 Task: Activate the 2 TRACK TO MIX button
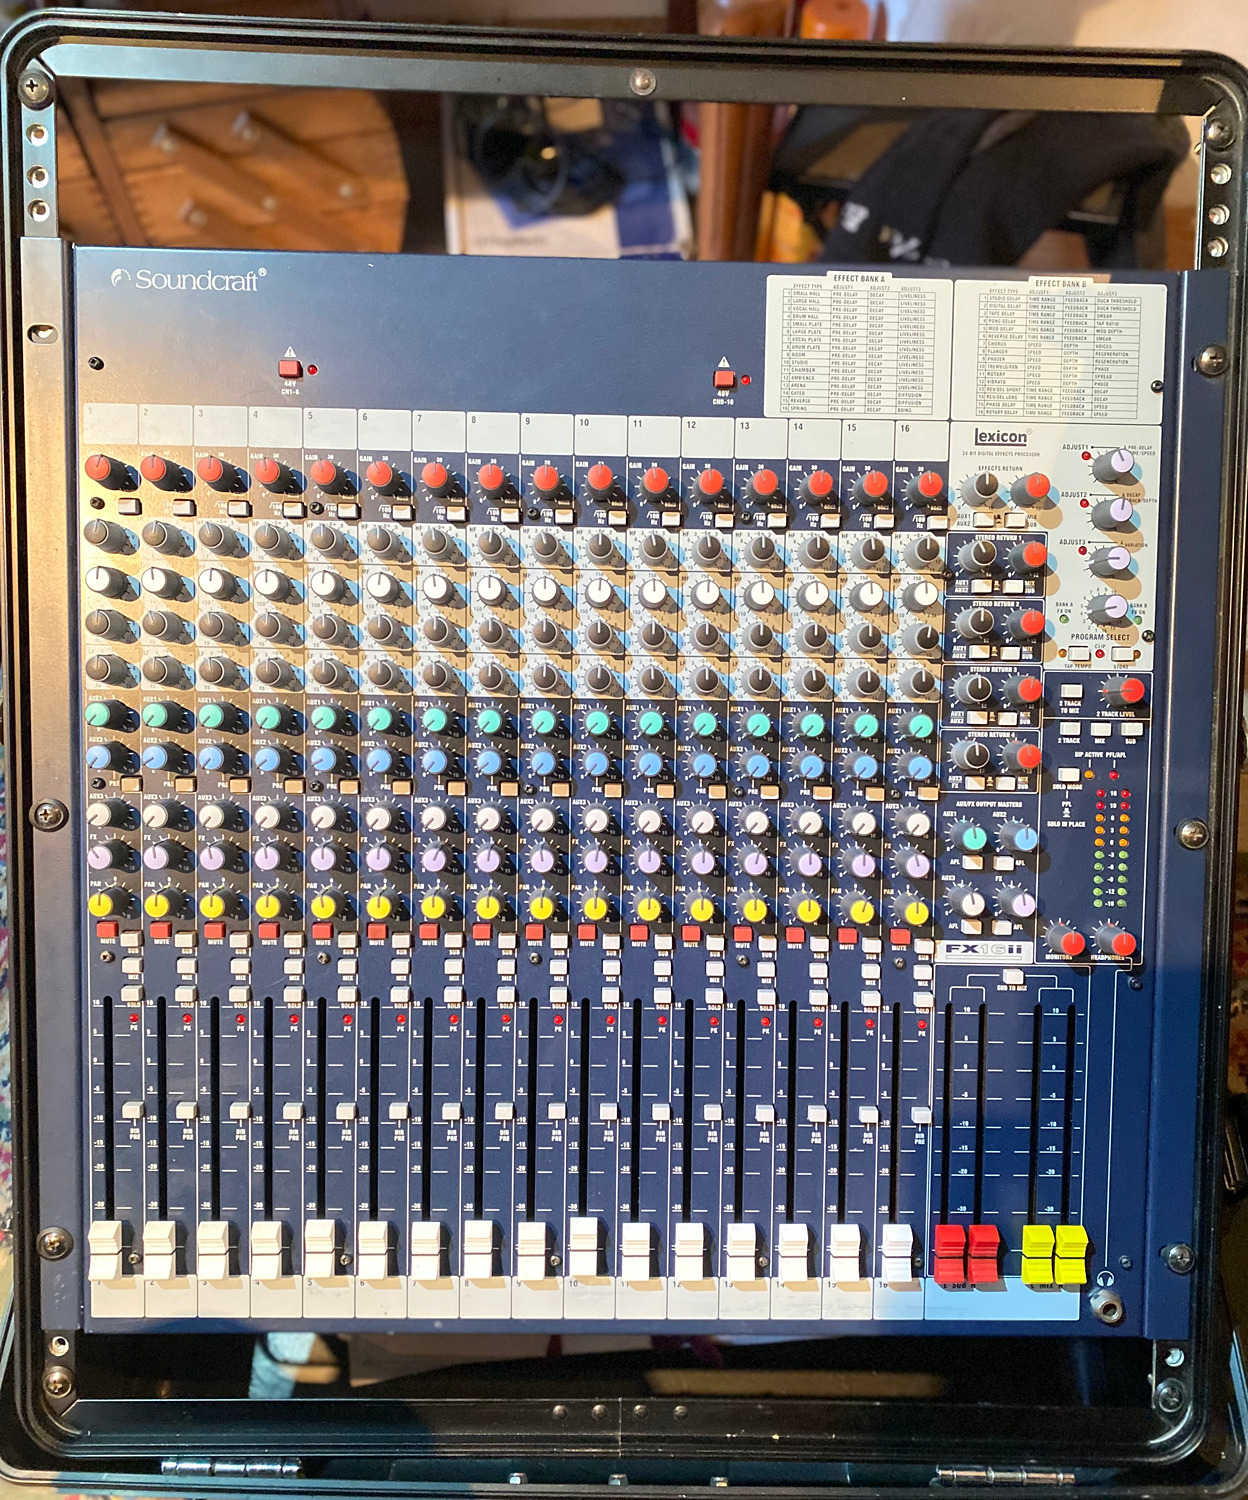tap(1071, 690)
